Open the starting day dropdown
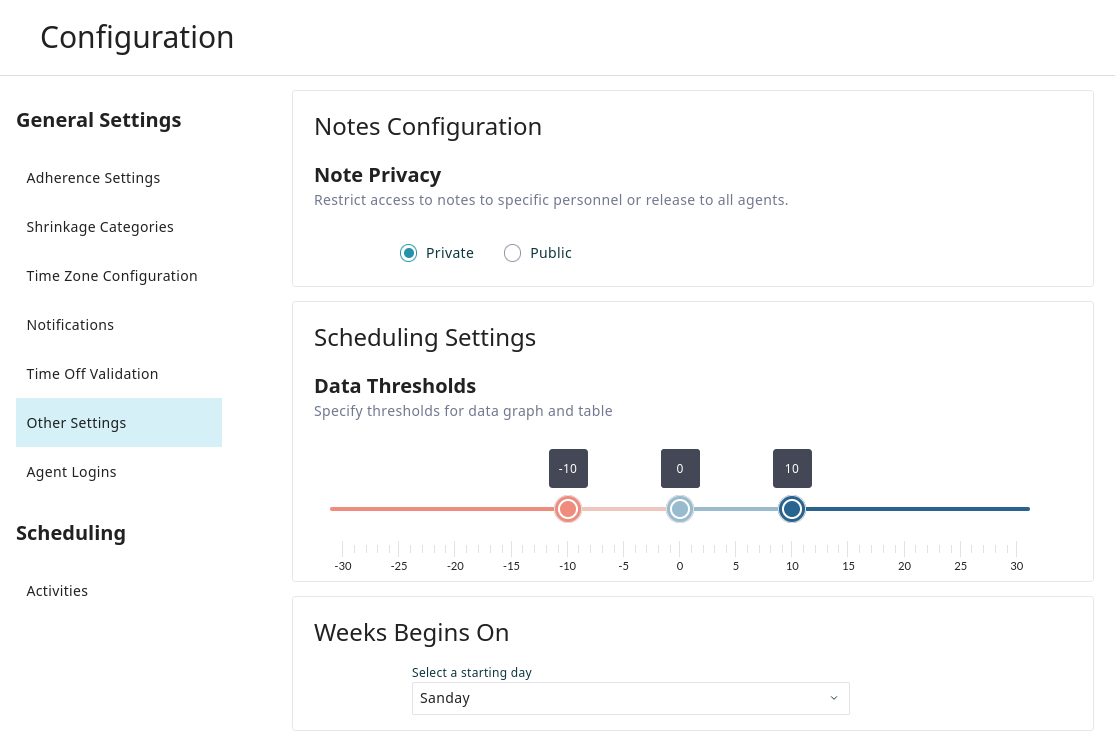 pos(620,699)
